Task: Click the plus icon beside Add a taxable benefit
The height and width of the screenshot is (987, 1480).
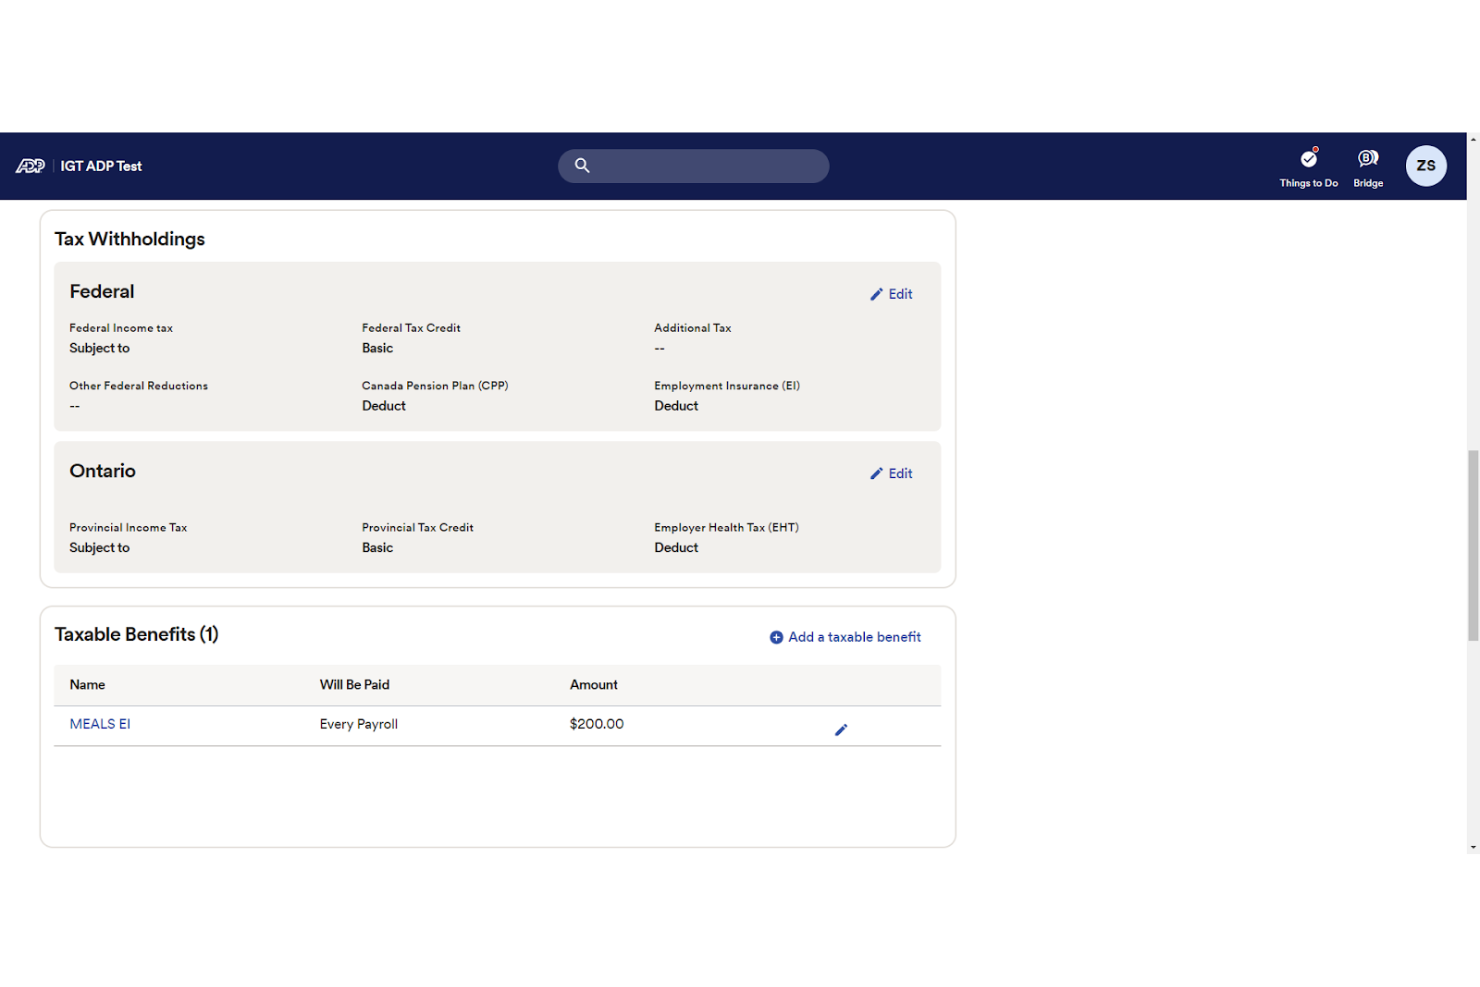Action: (775, 637)
